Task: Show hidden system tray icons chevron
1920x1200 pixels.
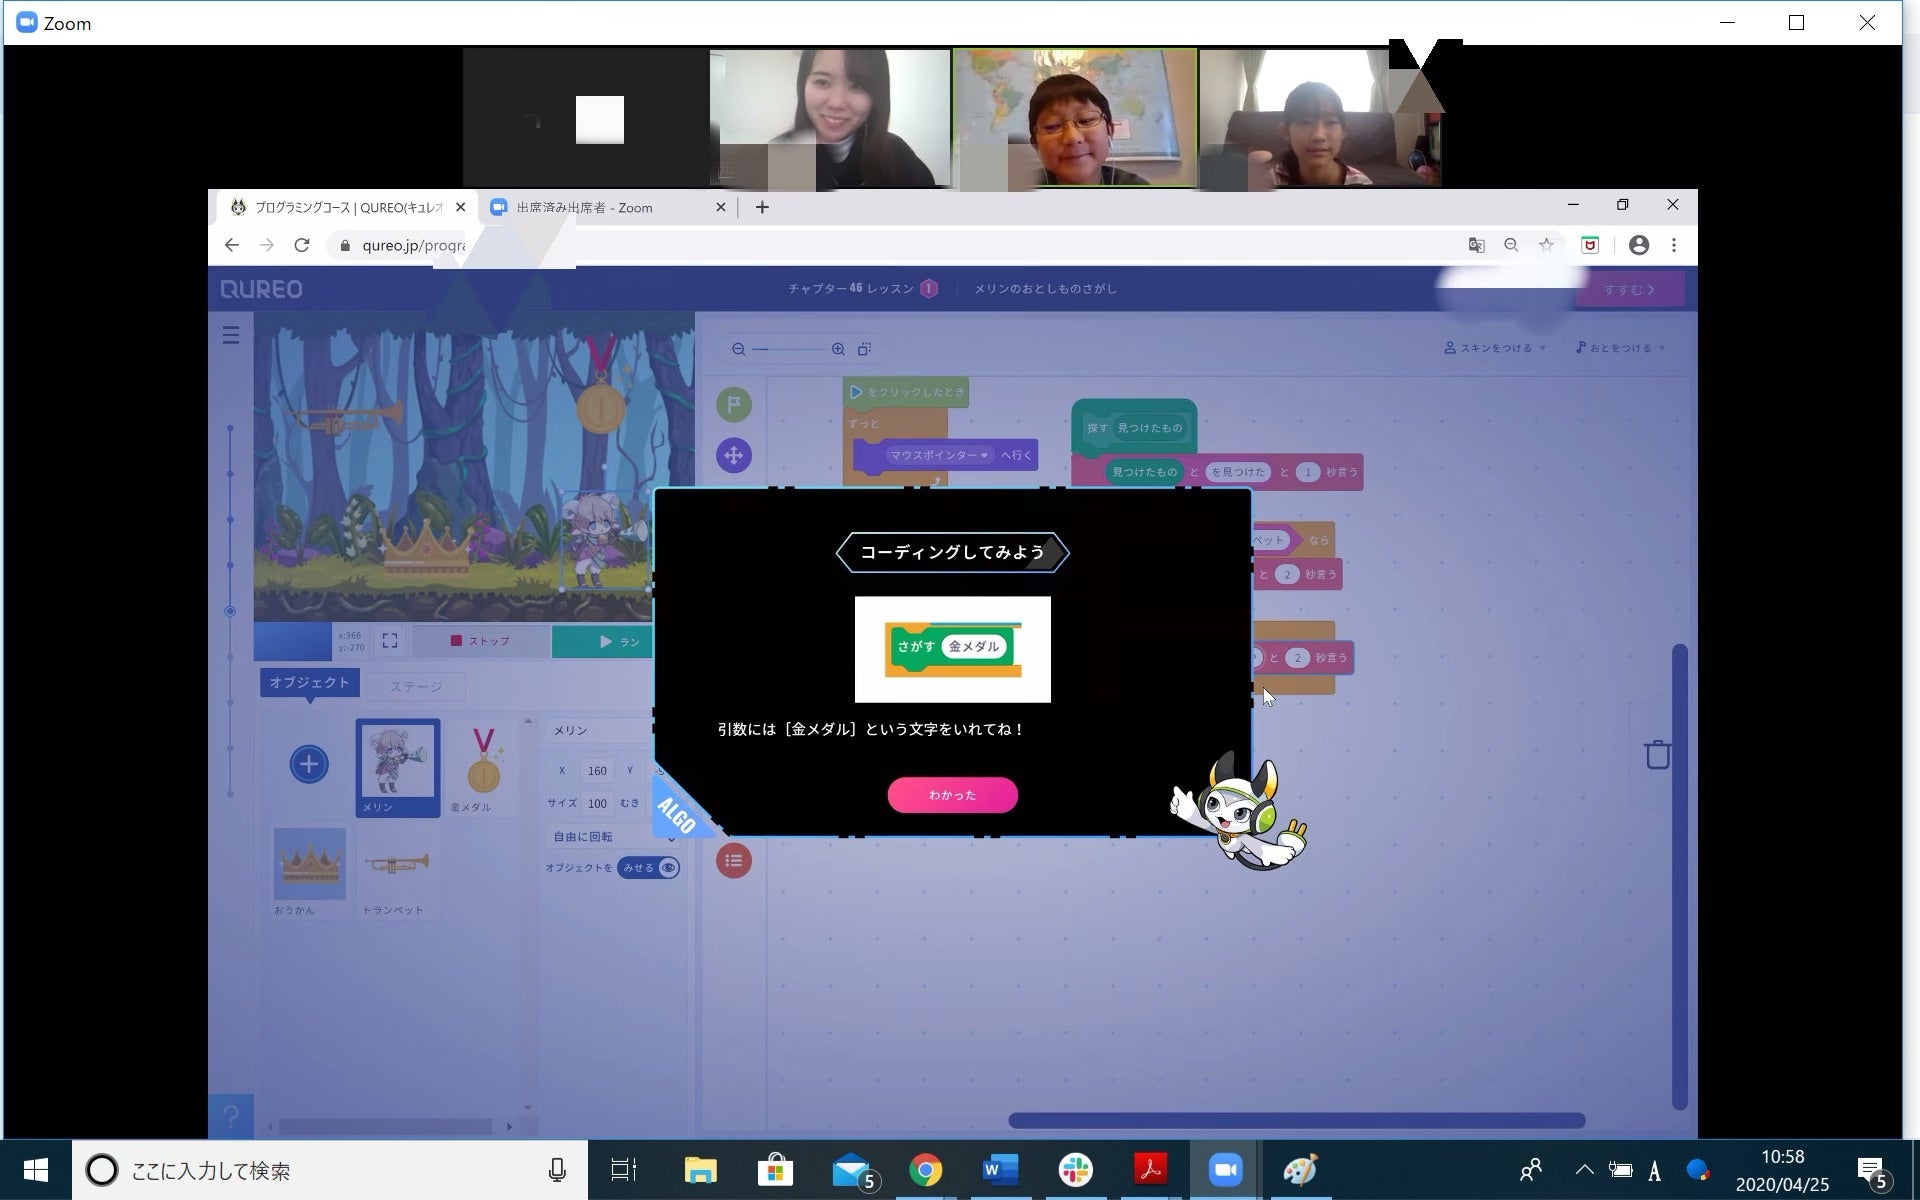Action: coord(1585,1169)
